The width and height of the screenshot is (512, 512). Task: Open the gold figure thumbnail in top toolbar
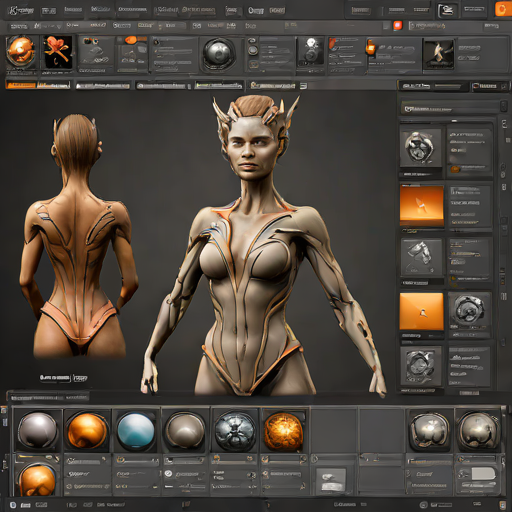pyautogui.click(x=439, y=54)
